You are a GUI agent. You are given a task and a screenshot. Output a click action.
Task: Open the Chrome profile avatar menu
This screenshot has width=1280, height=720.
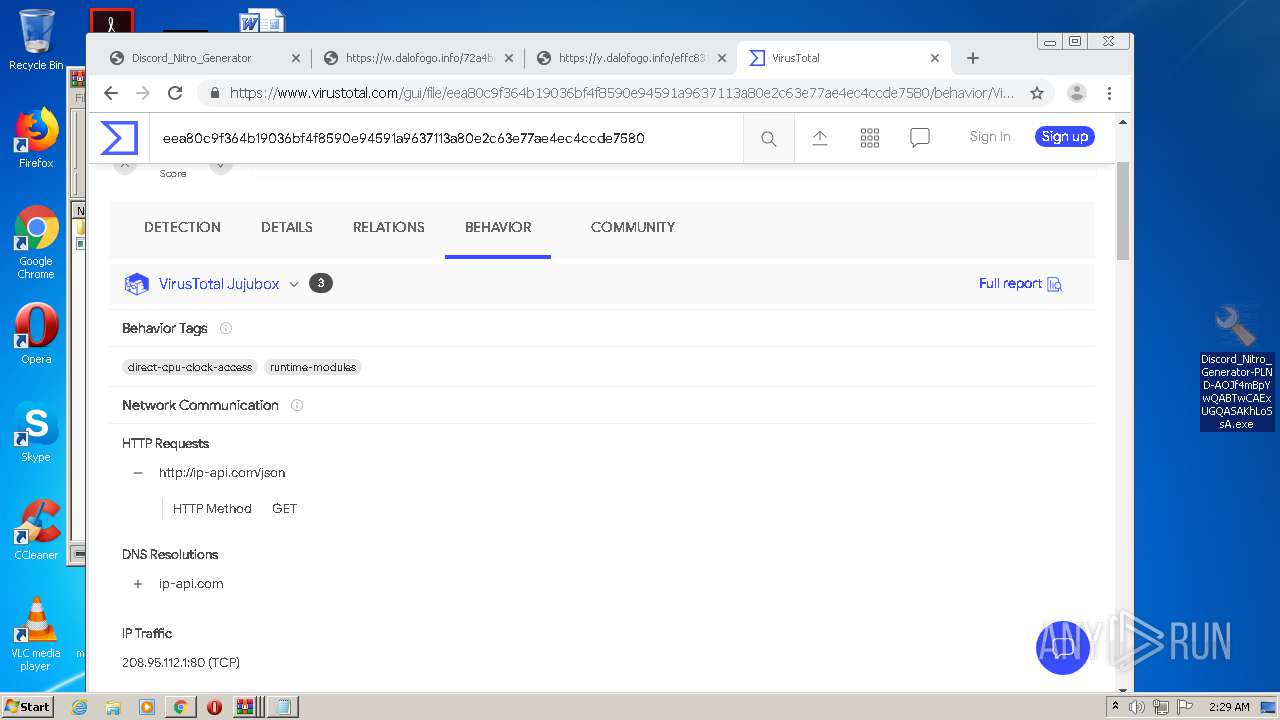point(1077,93)
